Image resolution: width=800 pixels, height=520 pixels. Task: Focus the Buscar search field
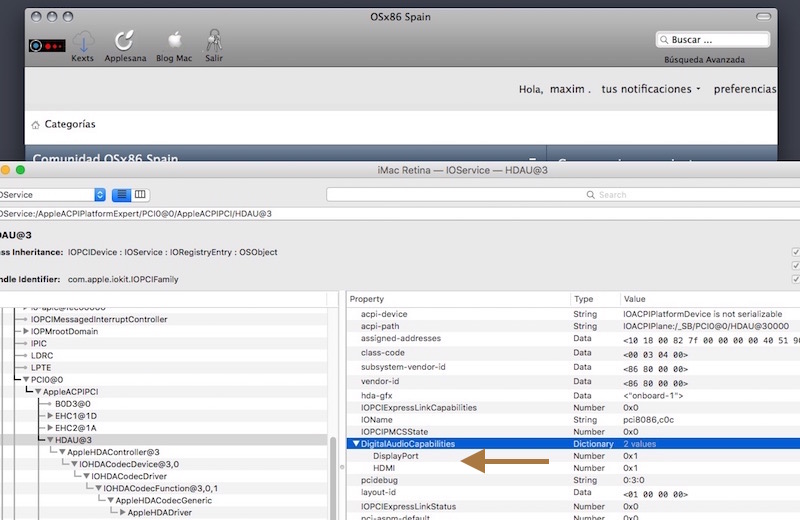[x=713, y=40]
